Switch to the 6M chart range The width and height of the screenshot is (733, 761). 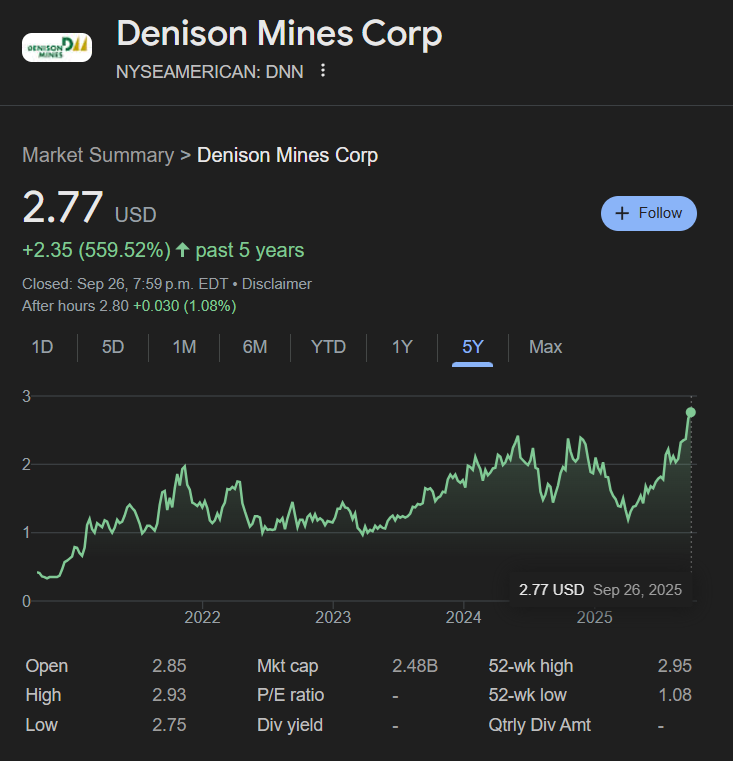[255, 347]
